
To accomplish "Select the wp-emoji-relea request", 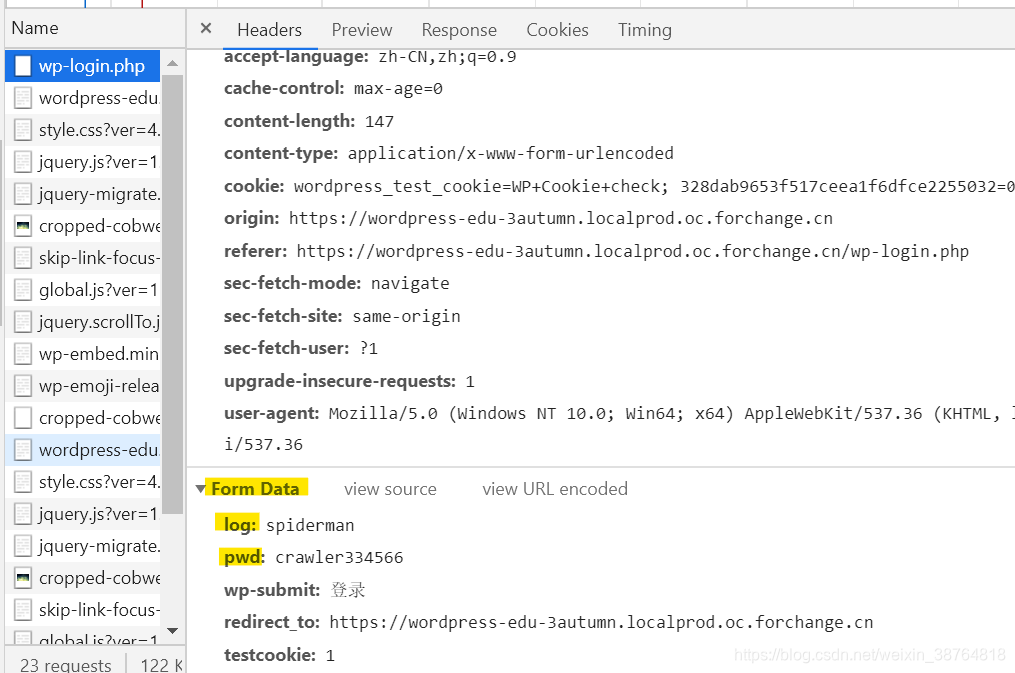I will click(83, 386).
